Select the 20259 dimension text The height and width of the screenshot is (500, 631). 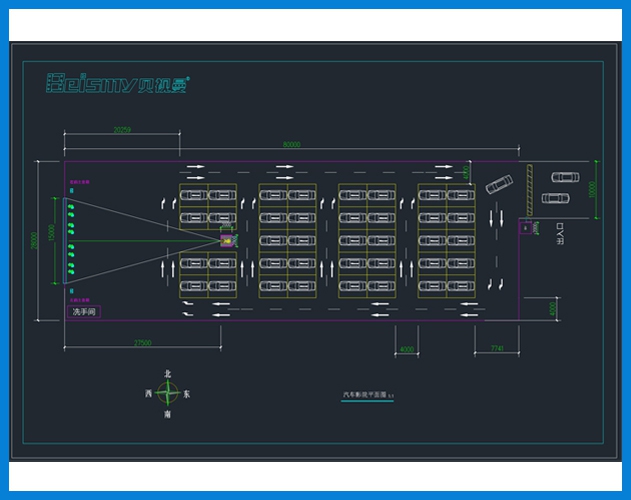(x=122, y=130)
